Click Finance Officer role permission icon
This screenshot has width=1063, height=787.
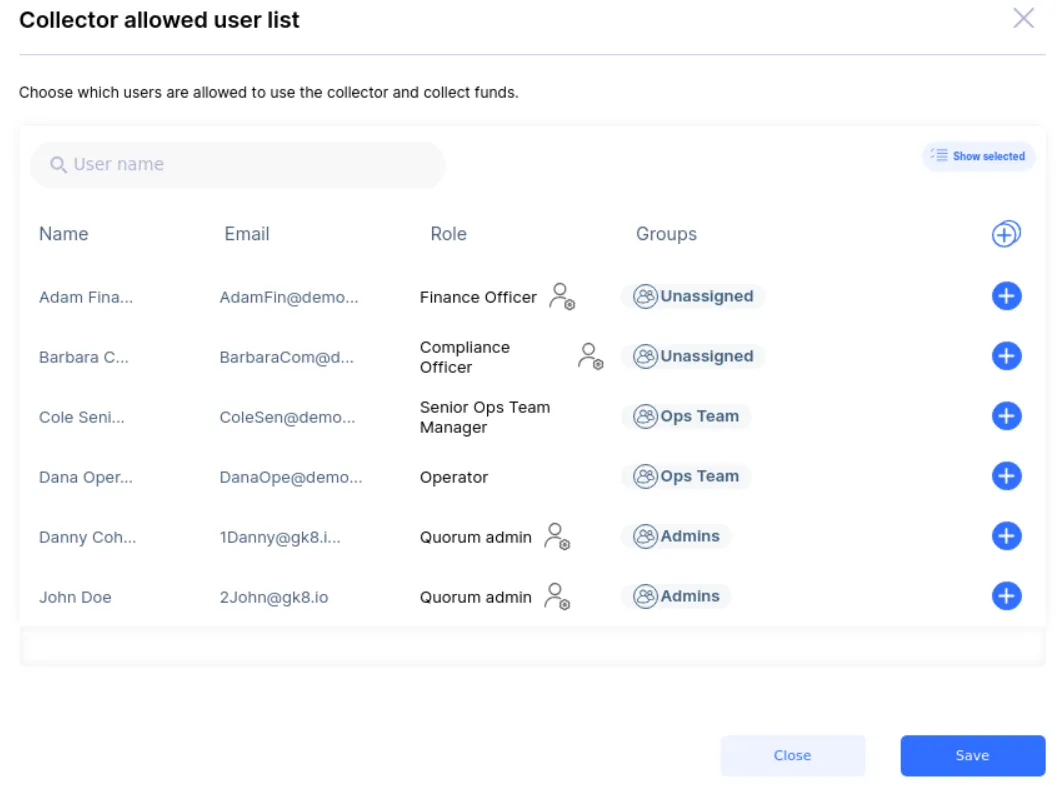(562, 297)
